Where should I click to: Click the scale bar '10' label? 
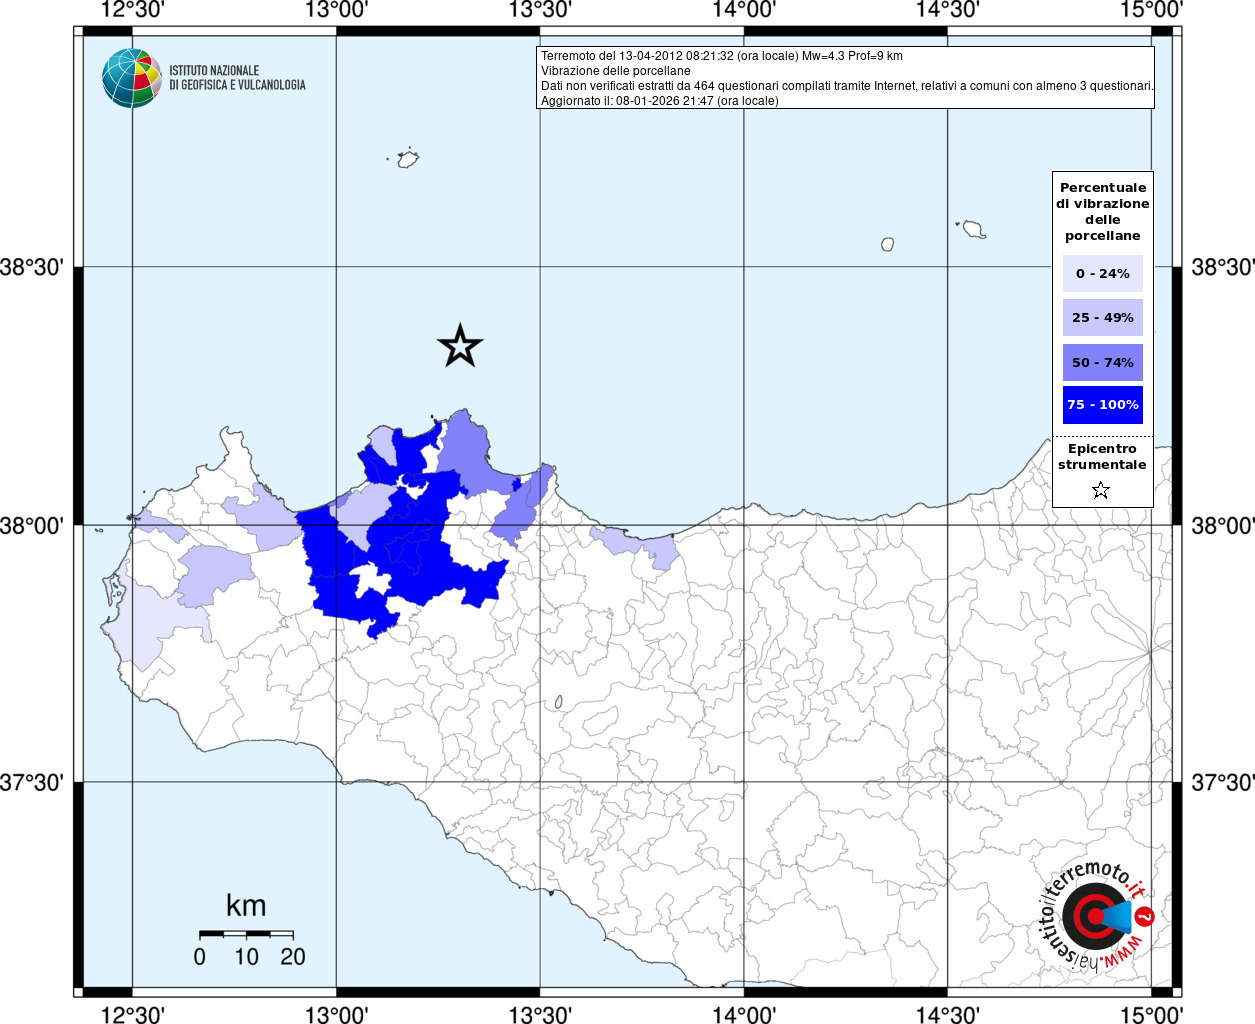pyautogui.click(x=246, y=957)
